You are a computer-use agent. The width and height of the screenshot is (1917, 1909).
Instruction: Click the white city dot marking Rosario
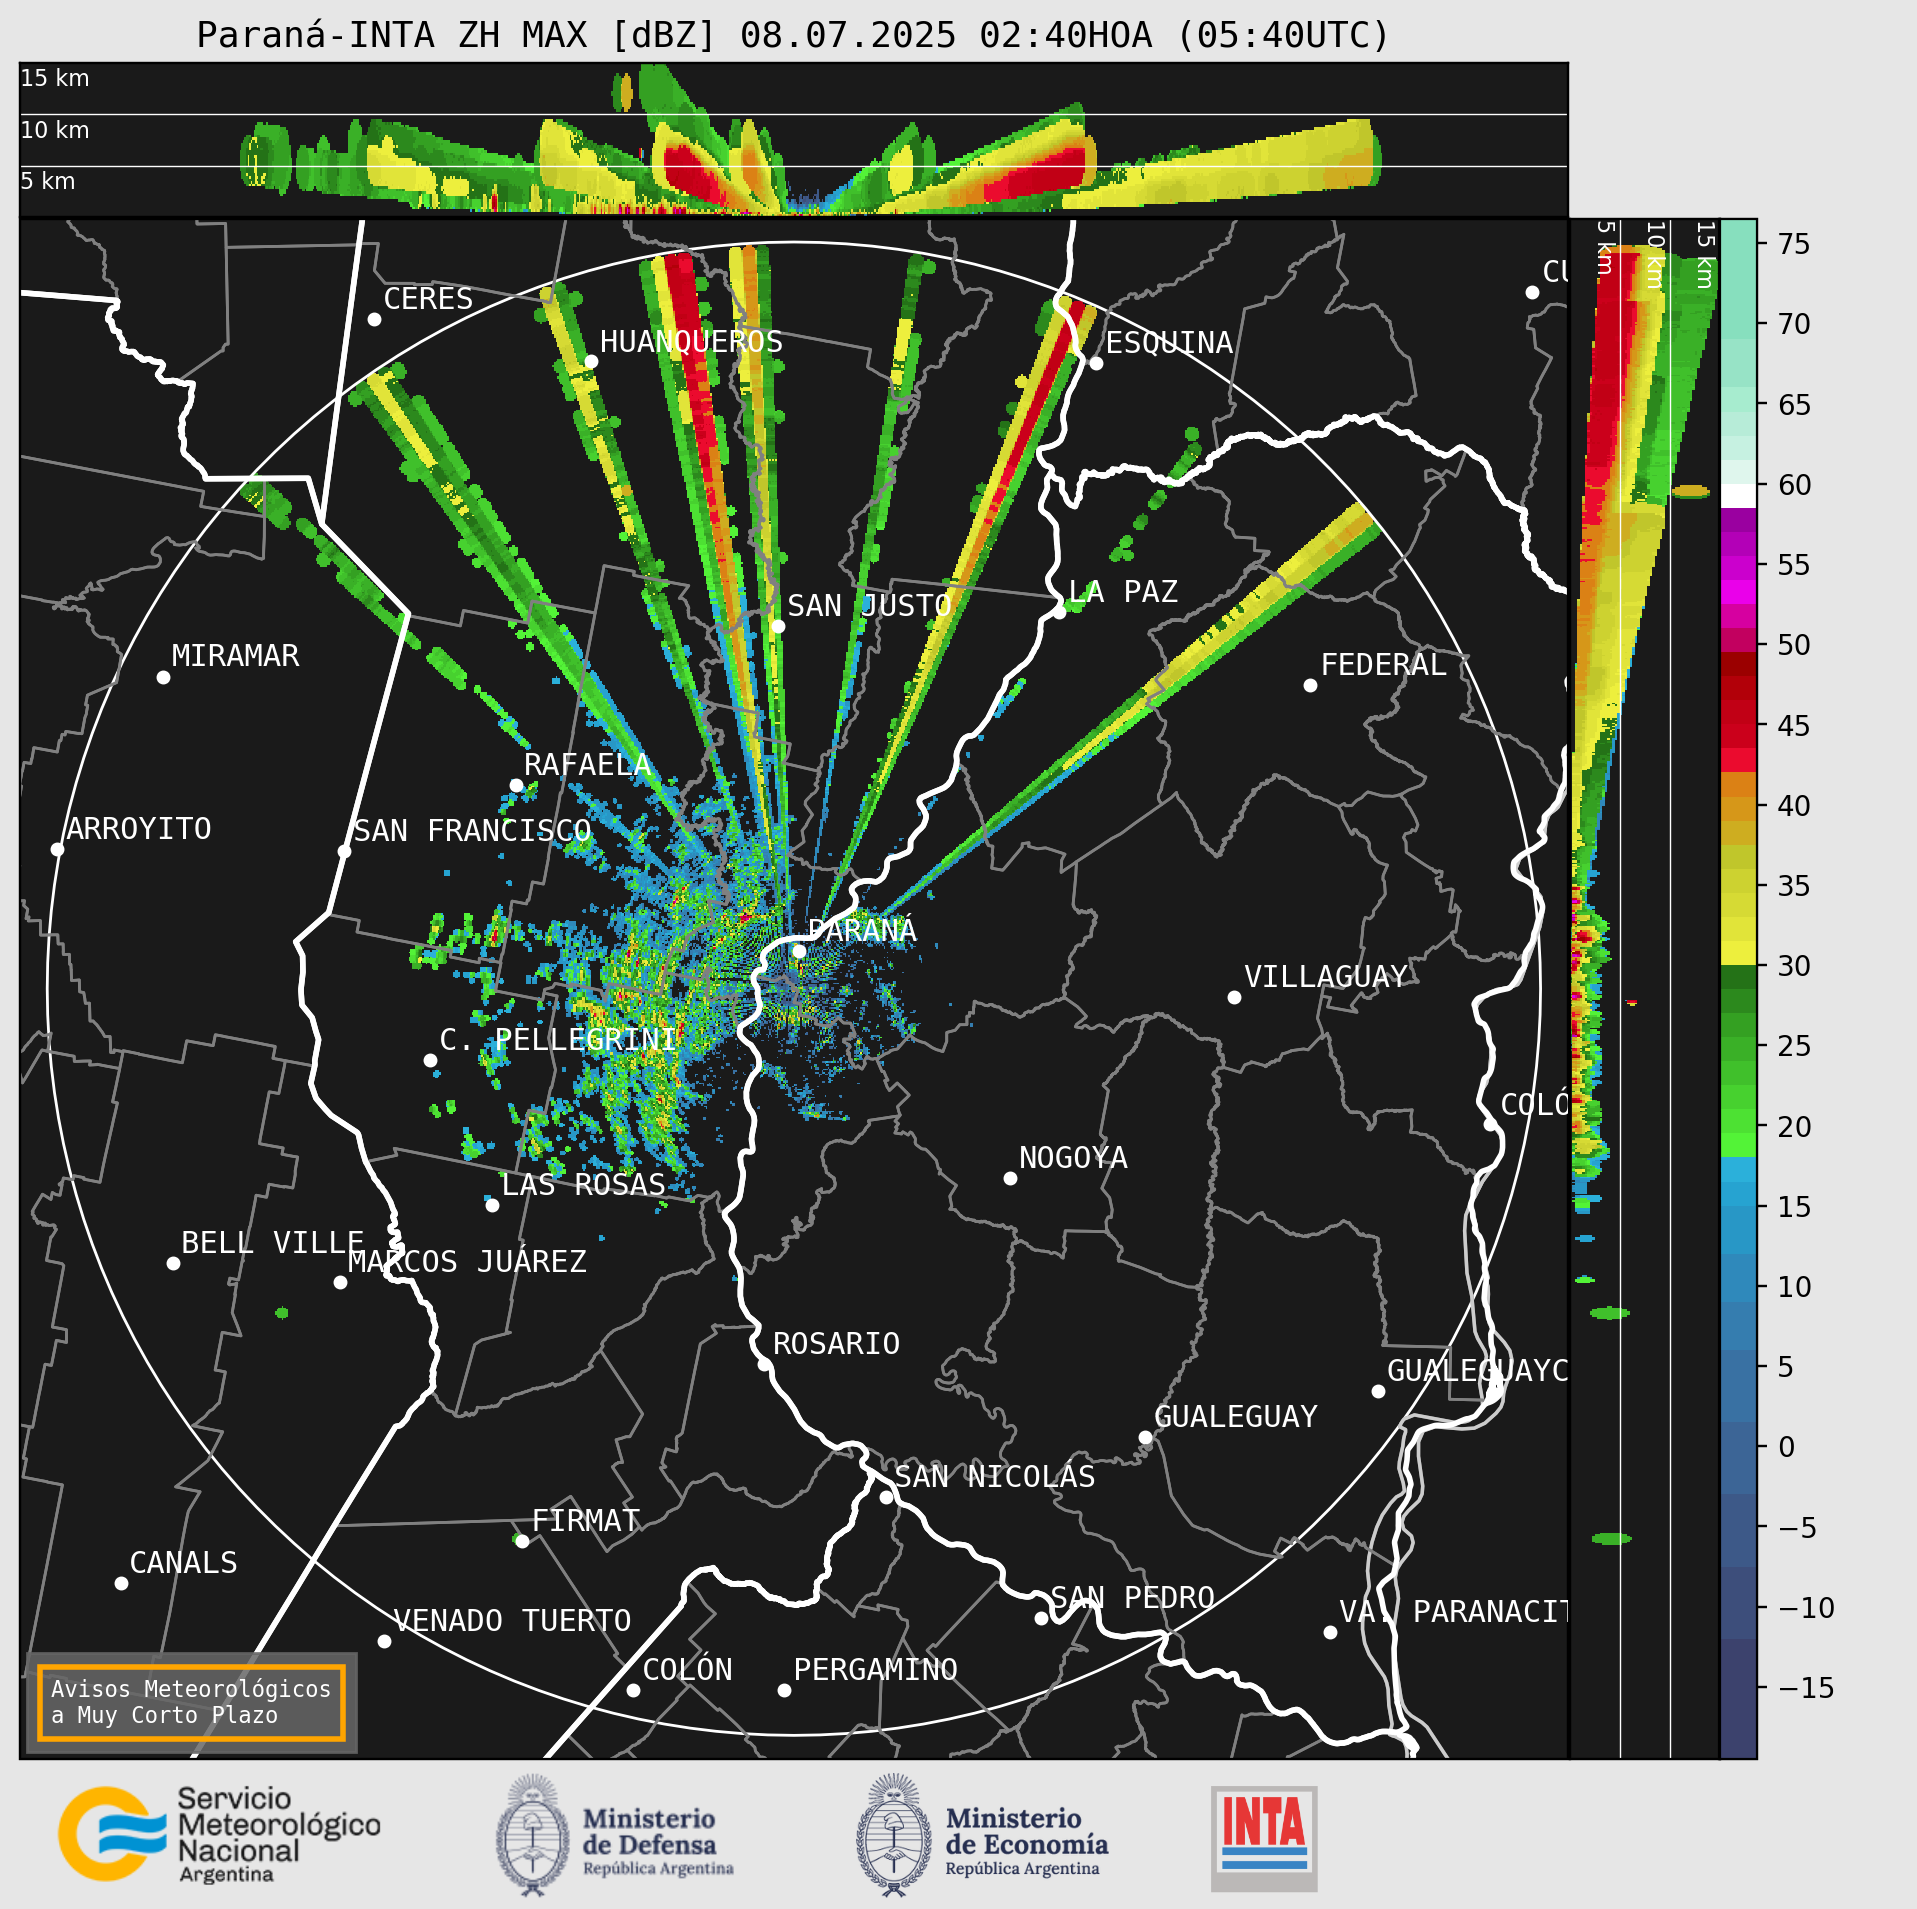[764, 1364]
